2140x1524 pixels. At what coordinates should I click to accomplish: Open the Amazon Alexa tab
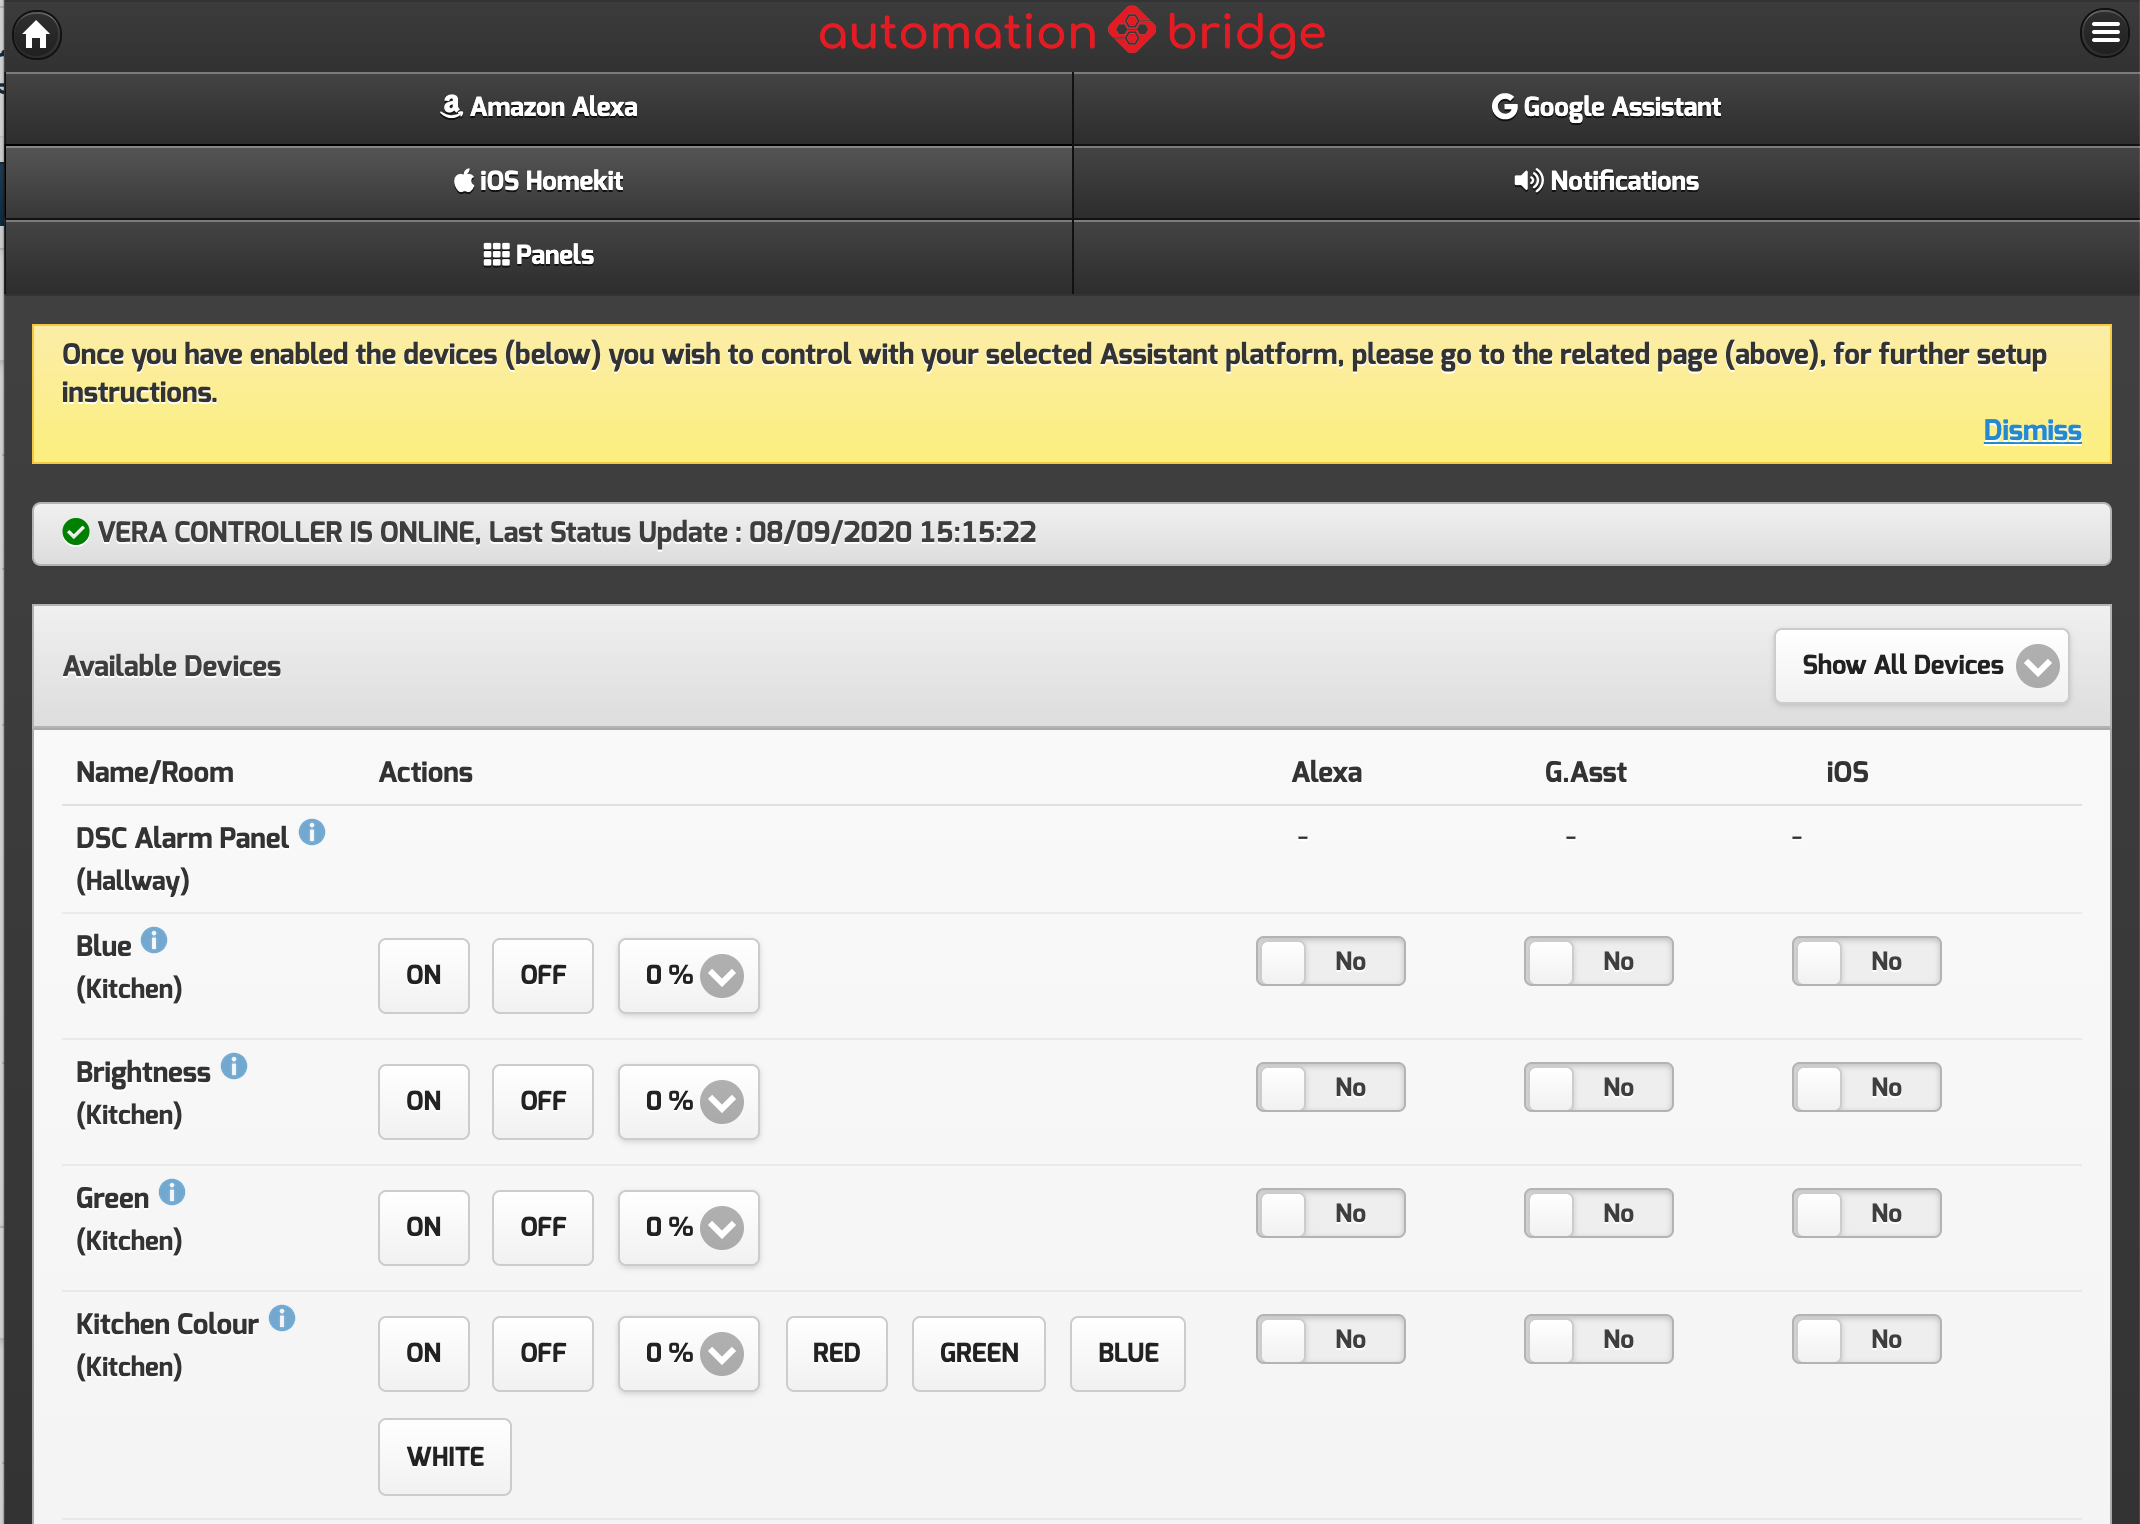(539, 107)
